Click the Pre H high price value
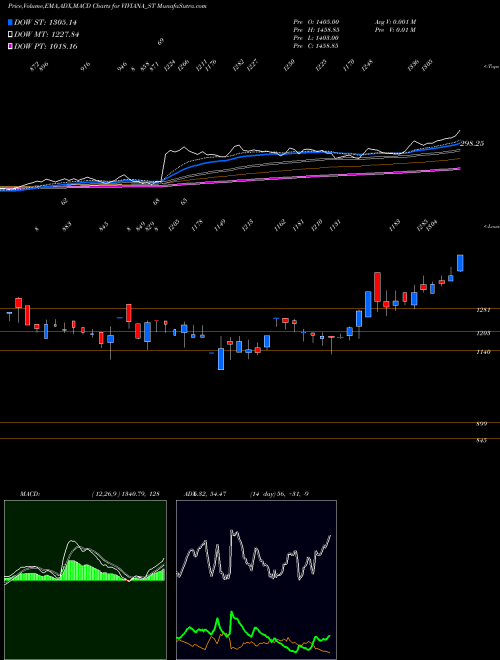The width and height of the screenshot is (500, 660). (x=329, y=30)
